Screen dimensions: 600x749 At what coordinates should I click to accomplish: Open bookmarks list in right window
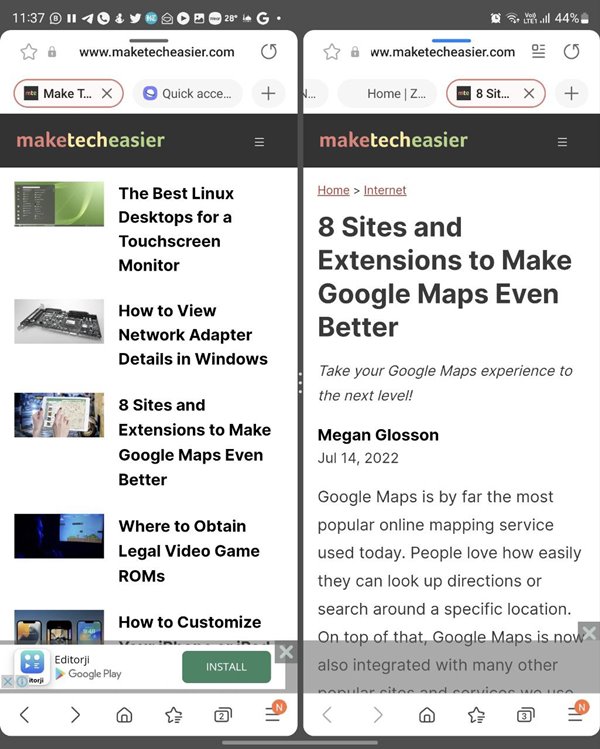(476, 715)
